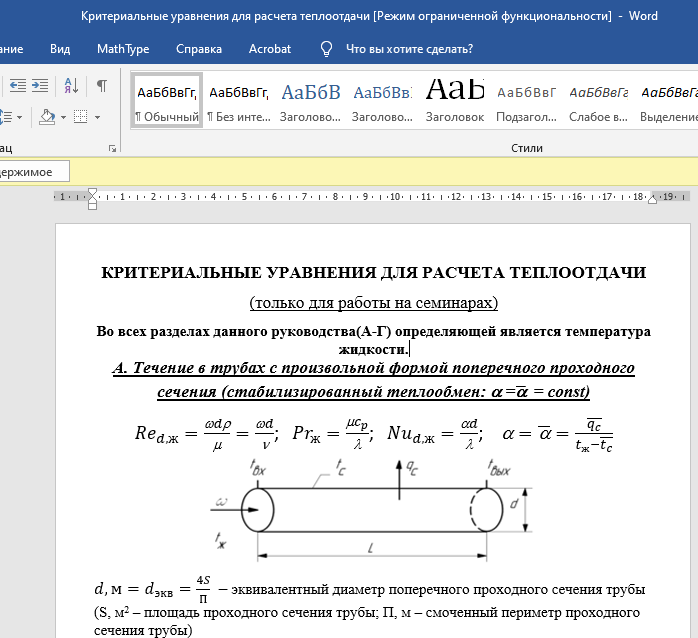The height and width of the screenshot is (638, 698).
Task: Open the shading color dropdown arrow
Action: pos(62,118)
